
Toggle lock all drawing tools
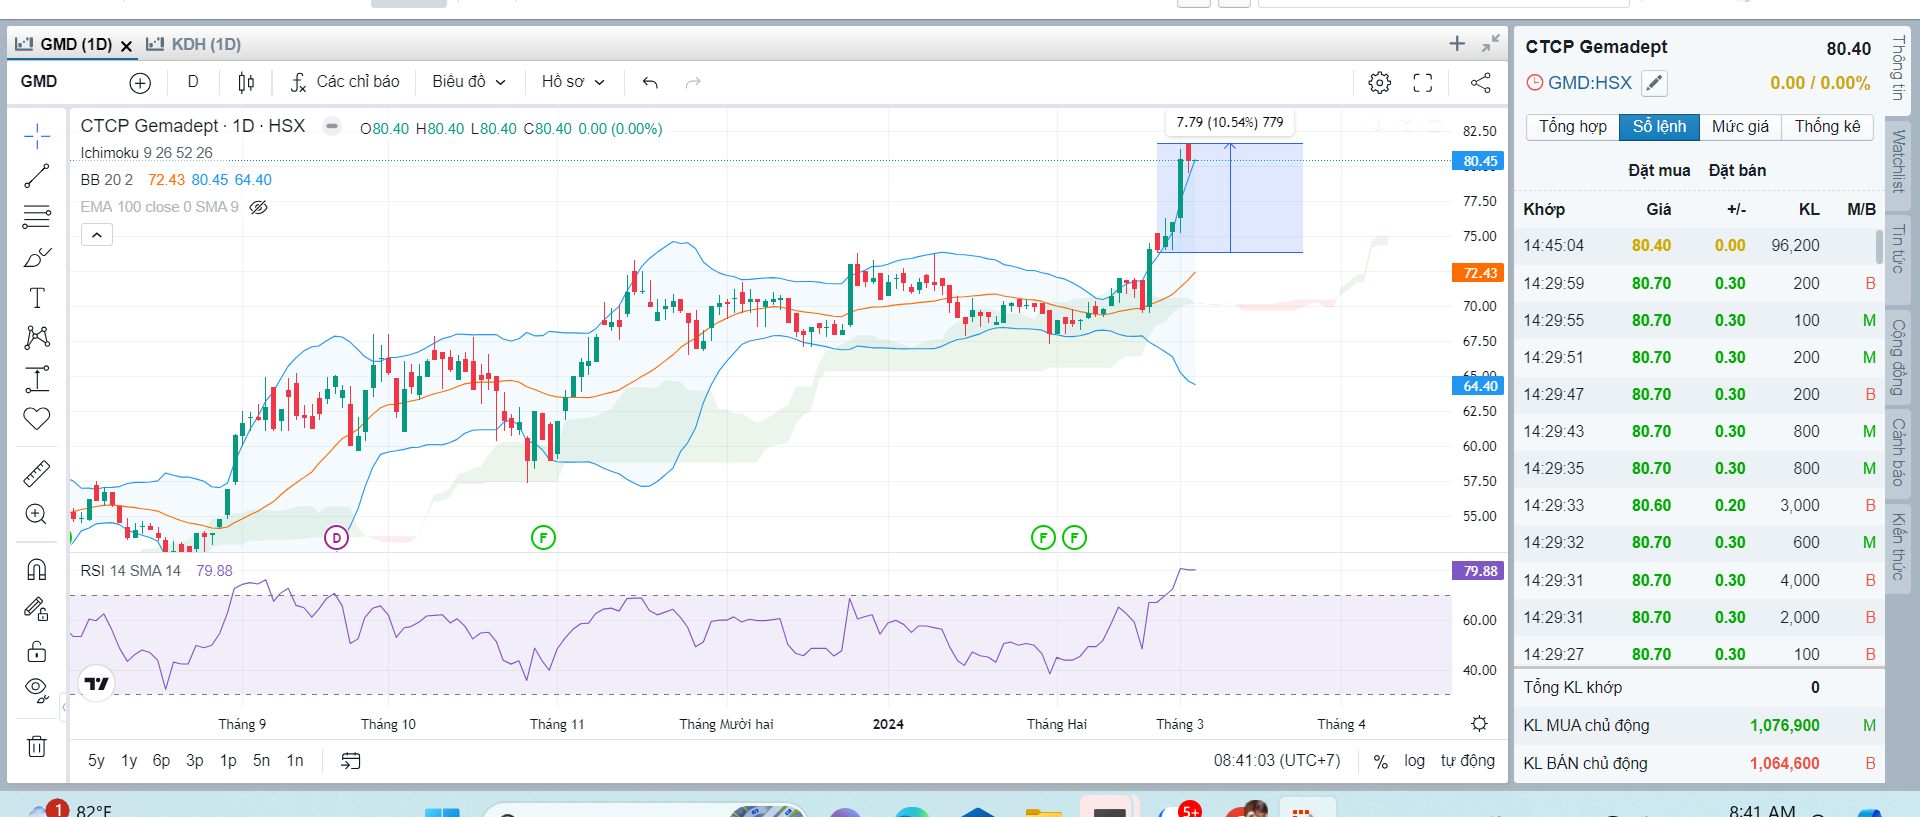coord(37,651)
